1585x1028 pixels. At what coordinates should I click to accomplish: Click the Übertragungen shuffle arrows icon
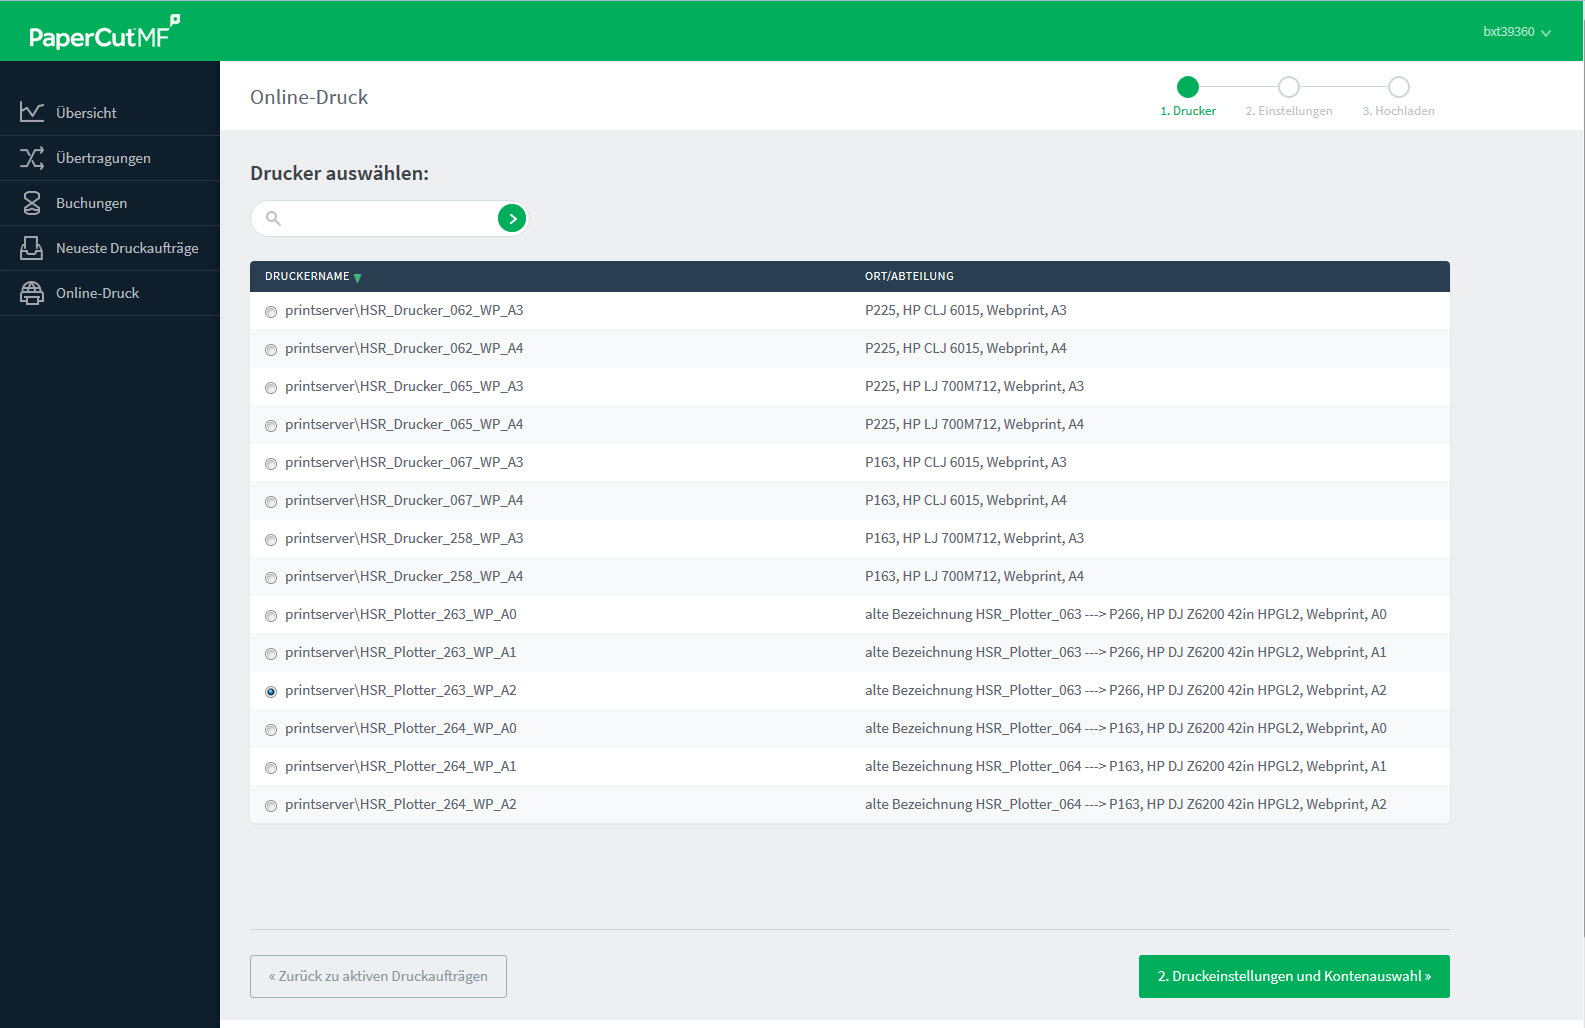pyautogui.click(x=32, y=158)
